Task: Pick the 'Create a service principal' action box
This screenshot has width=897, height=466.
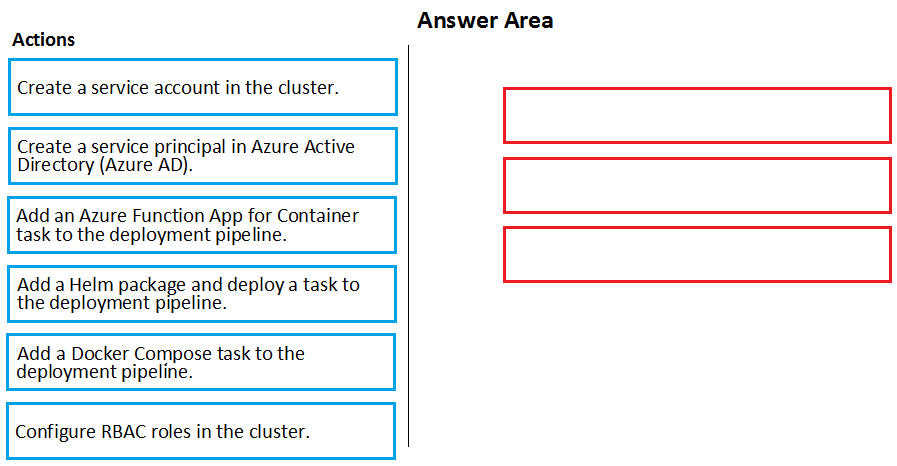Action: point(203,156)
